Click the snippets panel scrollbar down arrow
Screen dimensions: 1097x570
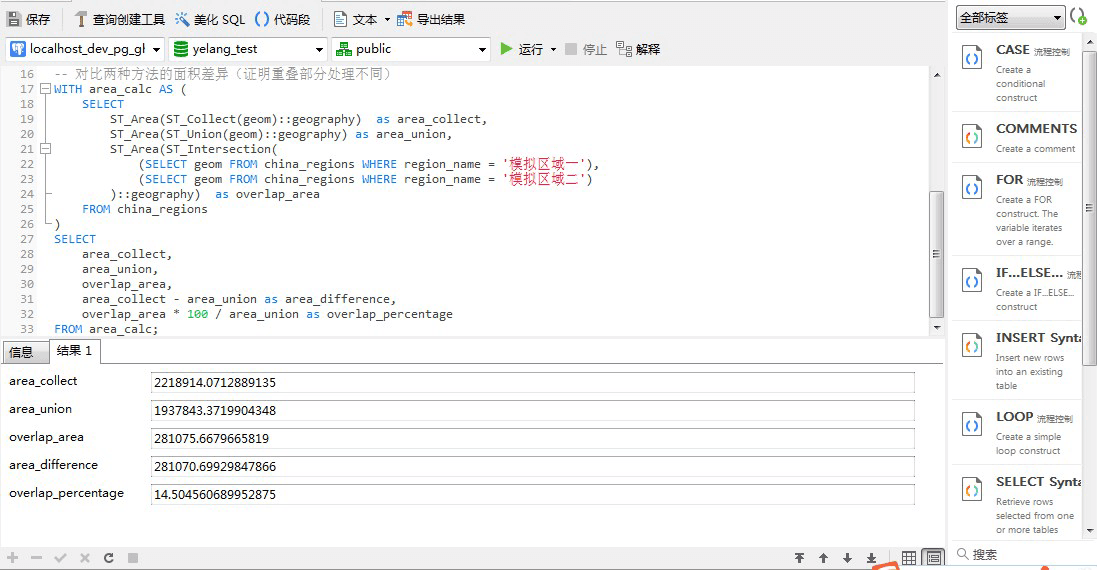click(1089, 532)
